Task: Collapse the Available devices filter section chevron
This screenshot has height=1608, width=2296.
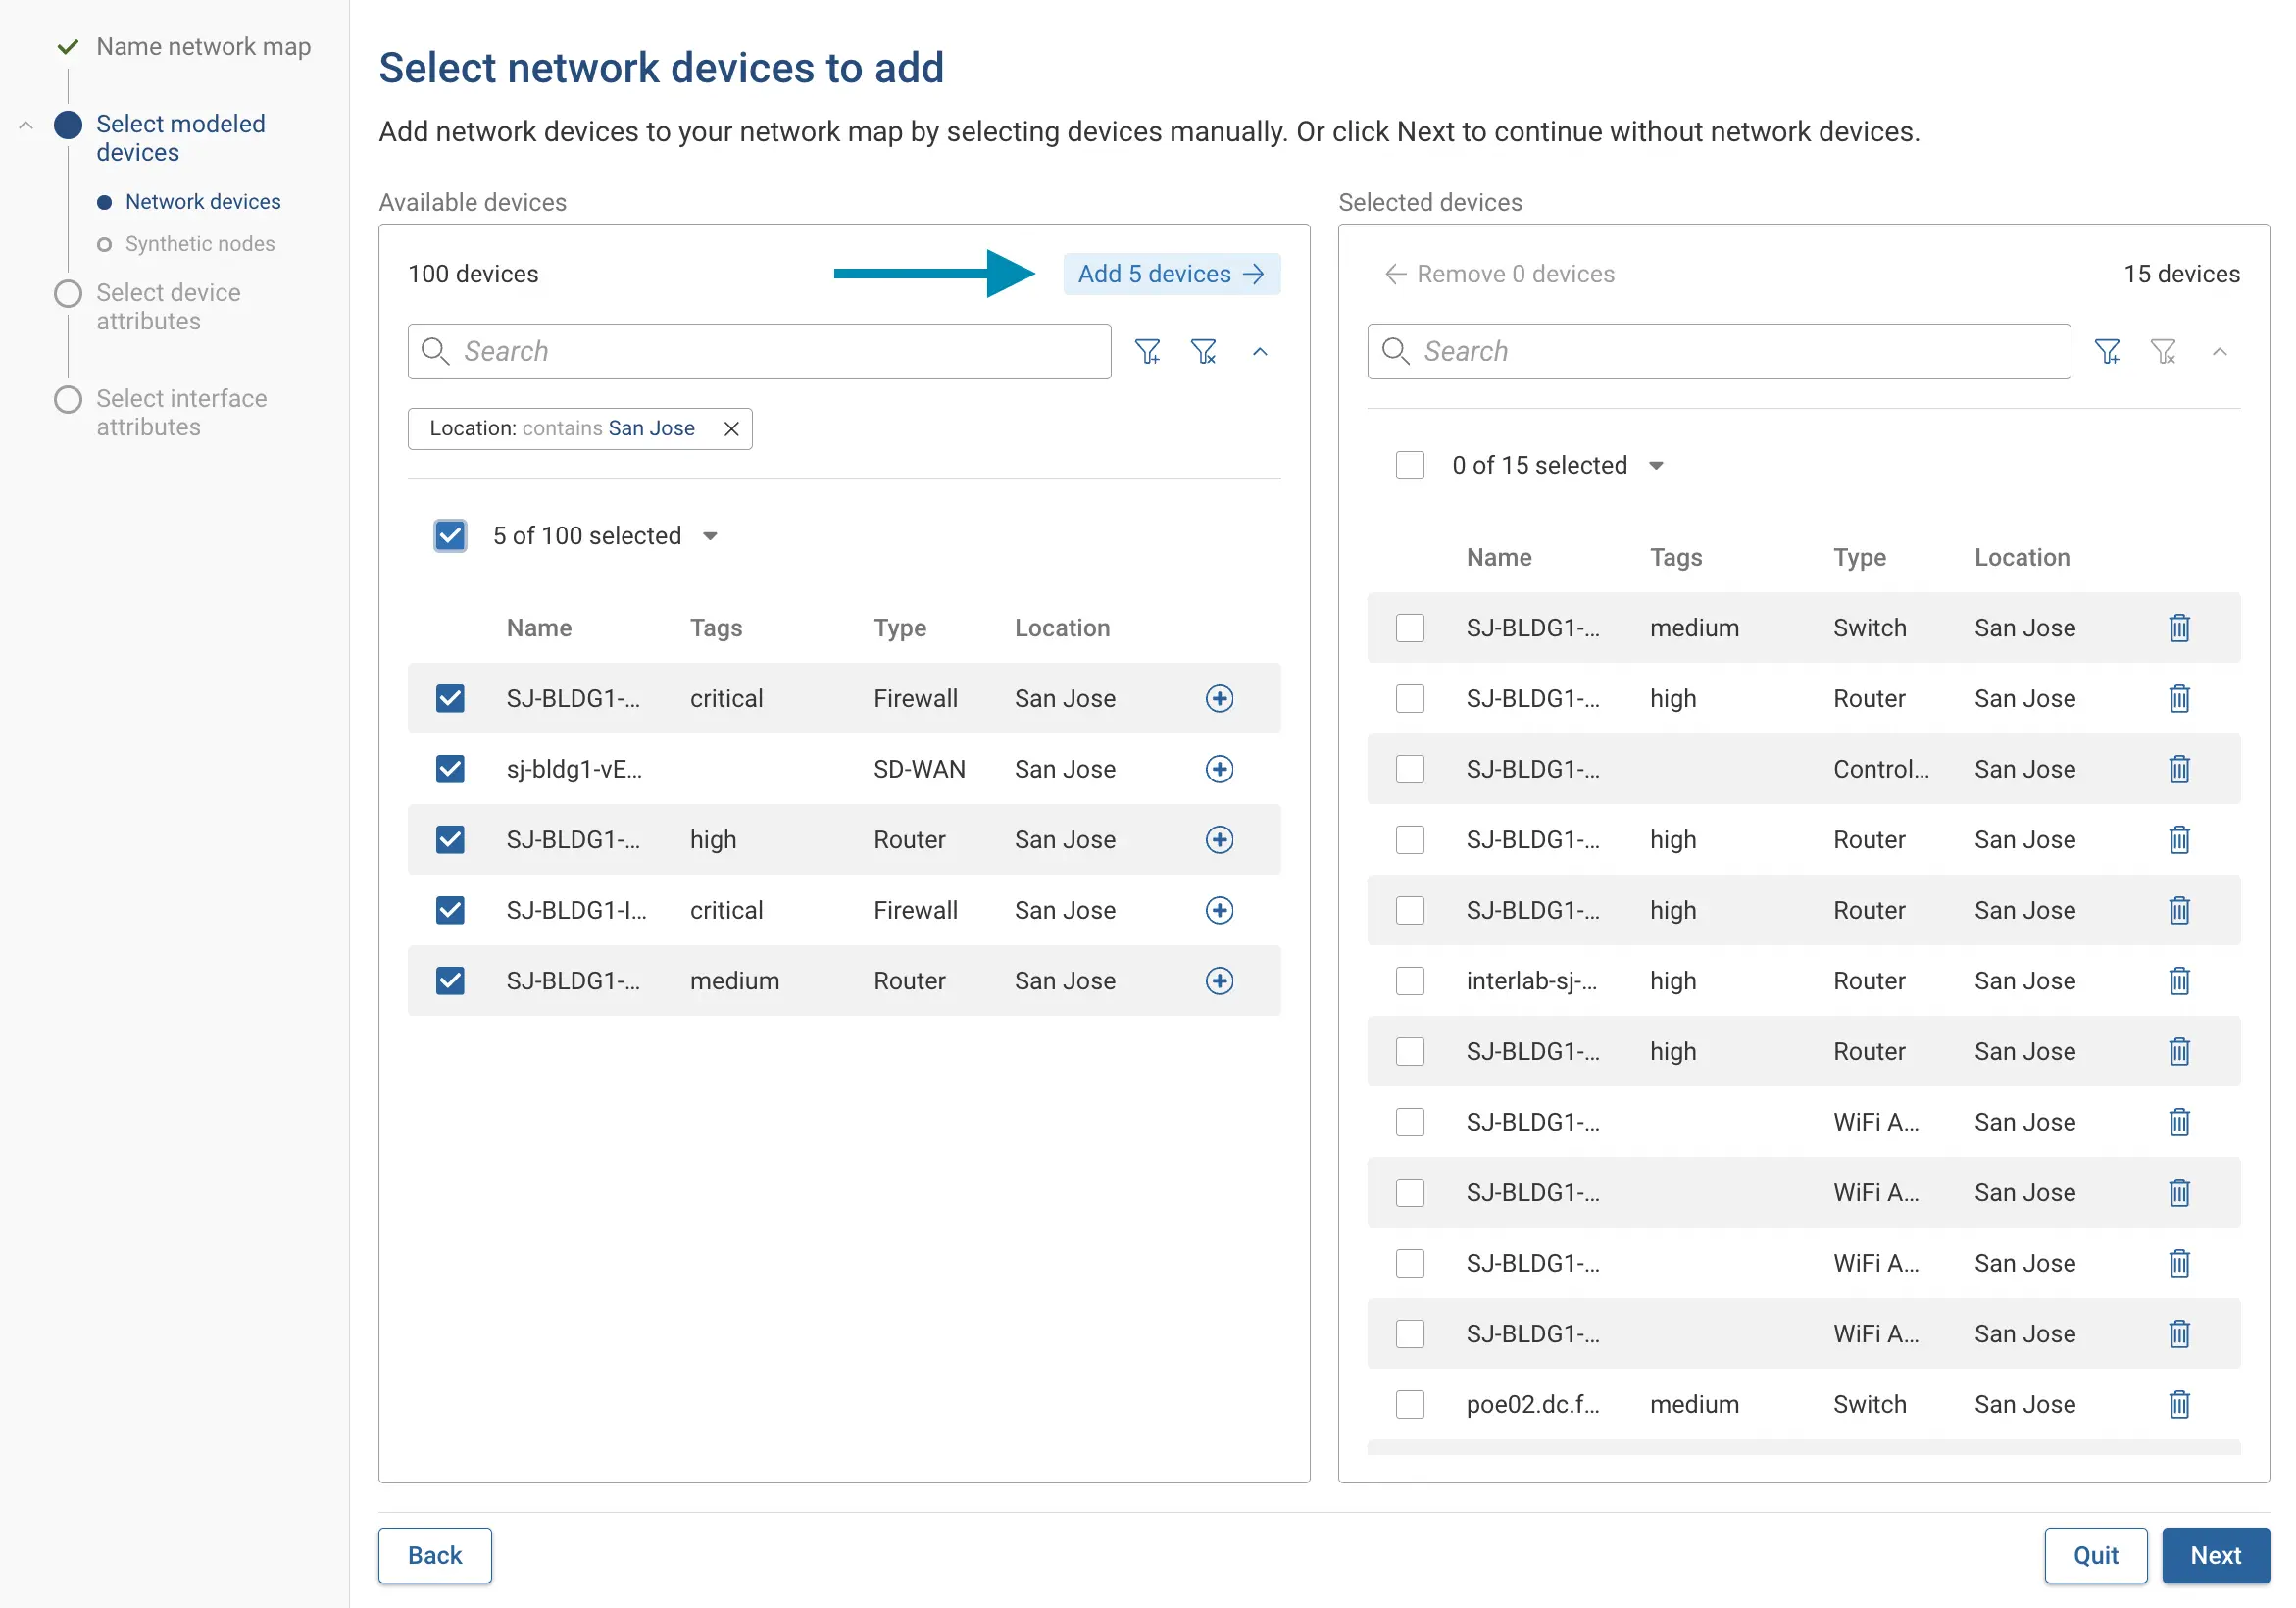Action: click(1260, 351)
